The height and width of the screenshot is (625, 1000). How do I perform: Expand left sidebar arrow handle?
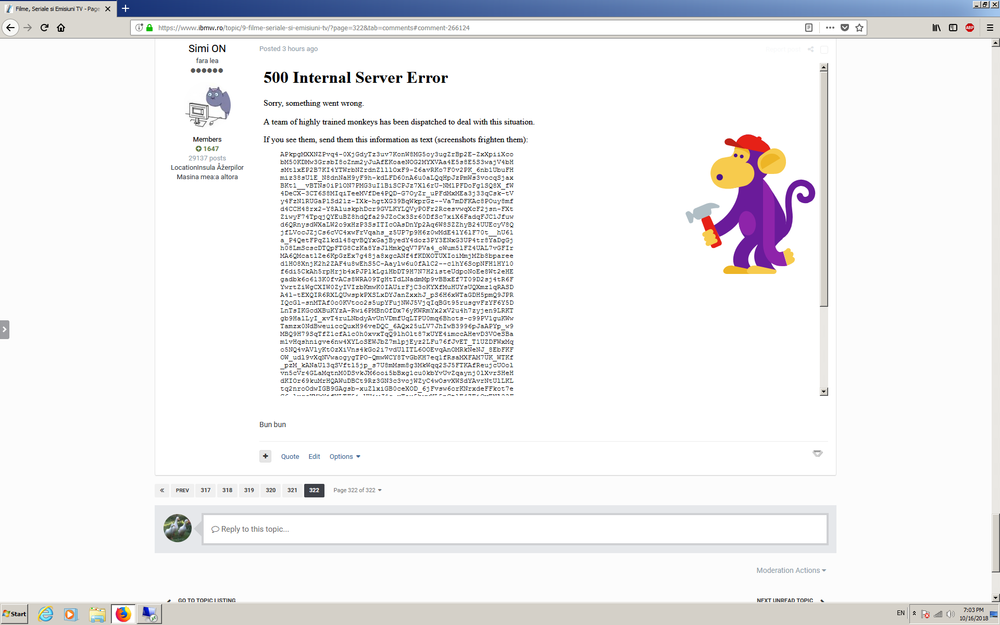click(x=4, y=330)
